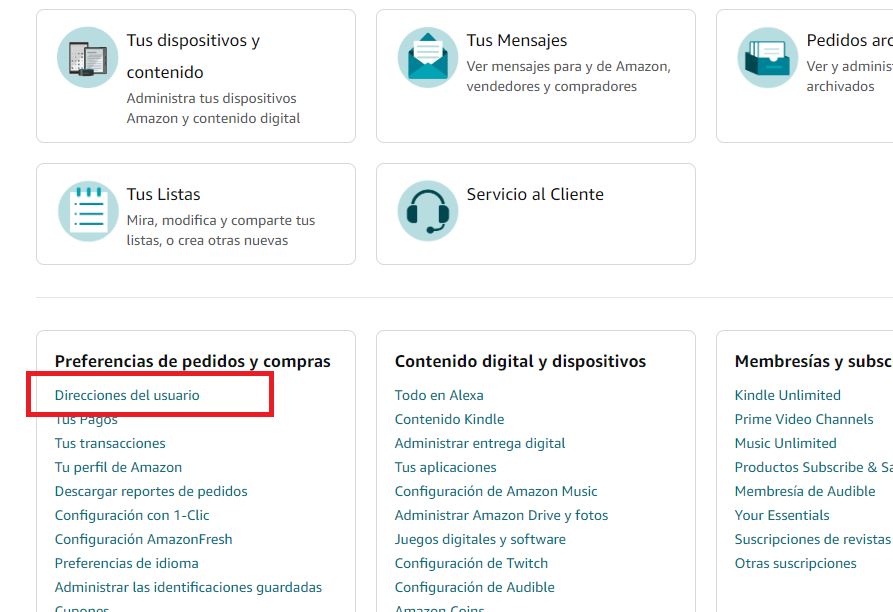Open the Tus dispositivos y contenido card title

click(x=193, y=56)
